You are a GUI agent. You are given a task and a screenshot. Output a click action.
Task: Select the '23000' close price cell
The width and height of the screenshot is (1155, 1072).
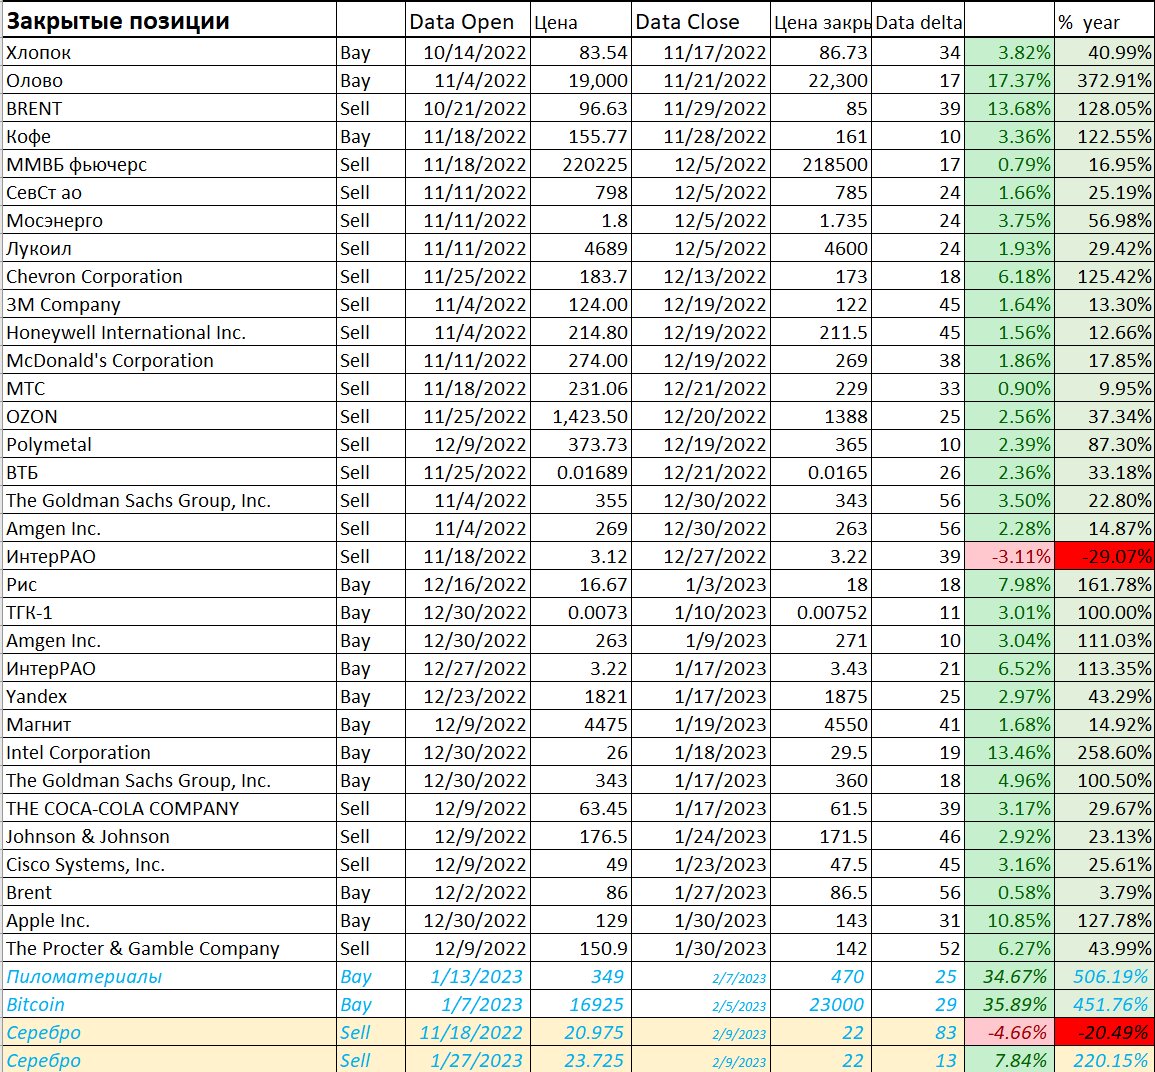point(821,1004)
